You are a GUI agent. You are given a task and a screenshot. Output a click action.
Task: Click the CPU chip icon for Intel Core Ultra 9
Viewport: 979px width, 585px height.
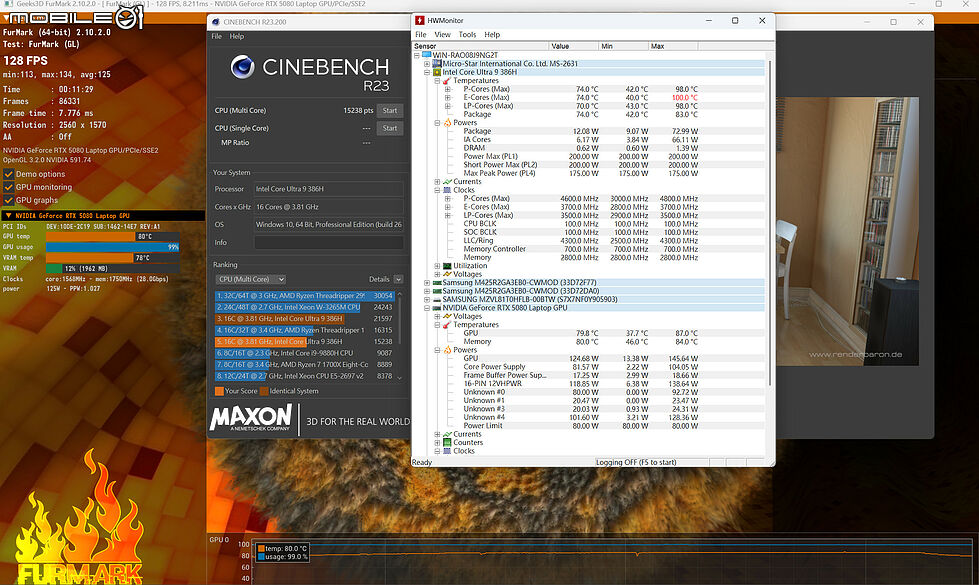[437, 72]
